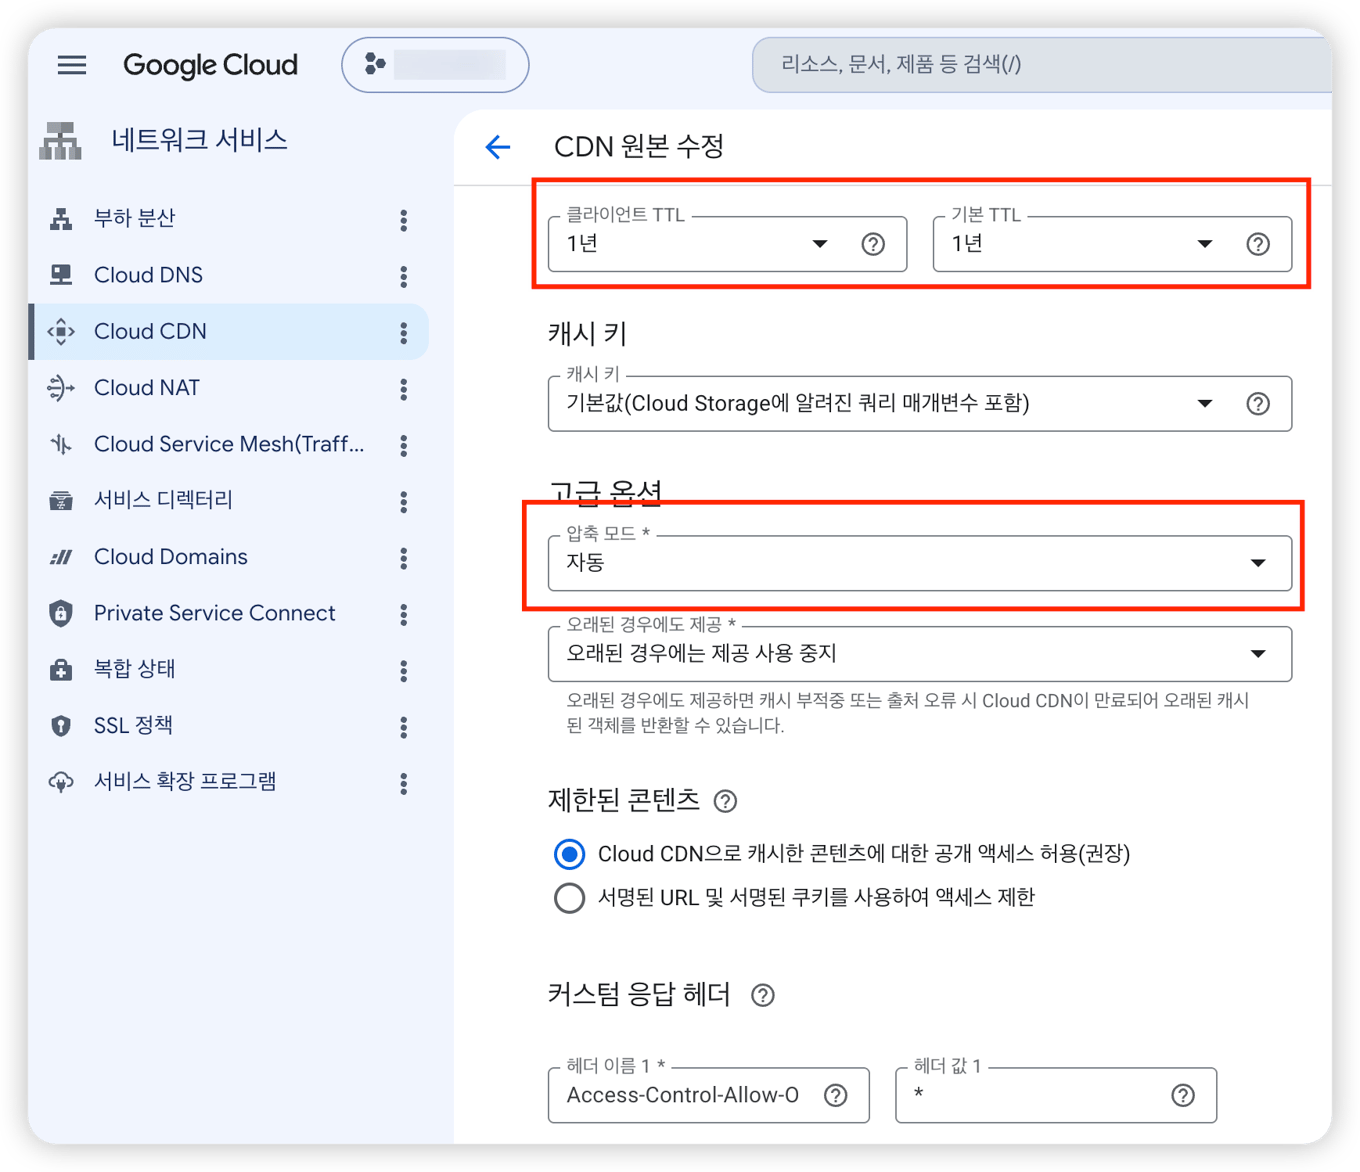Screen dimensions: 1360x1172
Task: Expand the 캐시 키 dropdown
Action: (x=1205, y=404)
